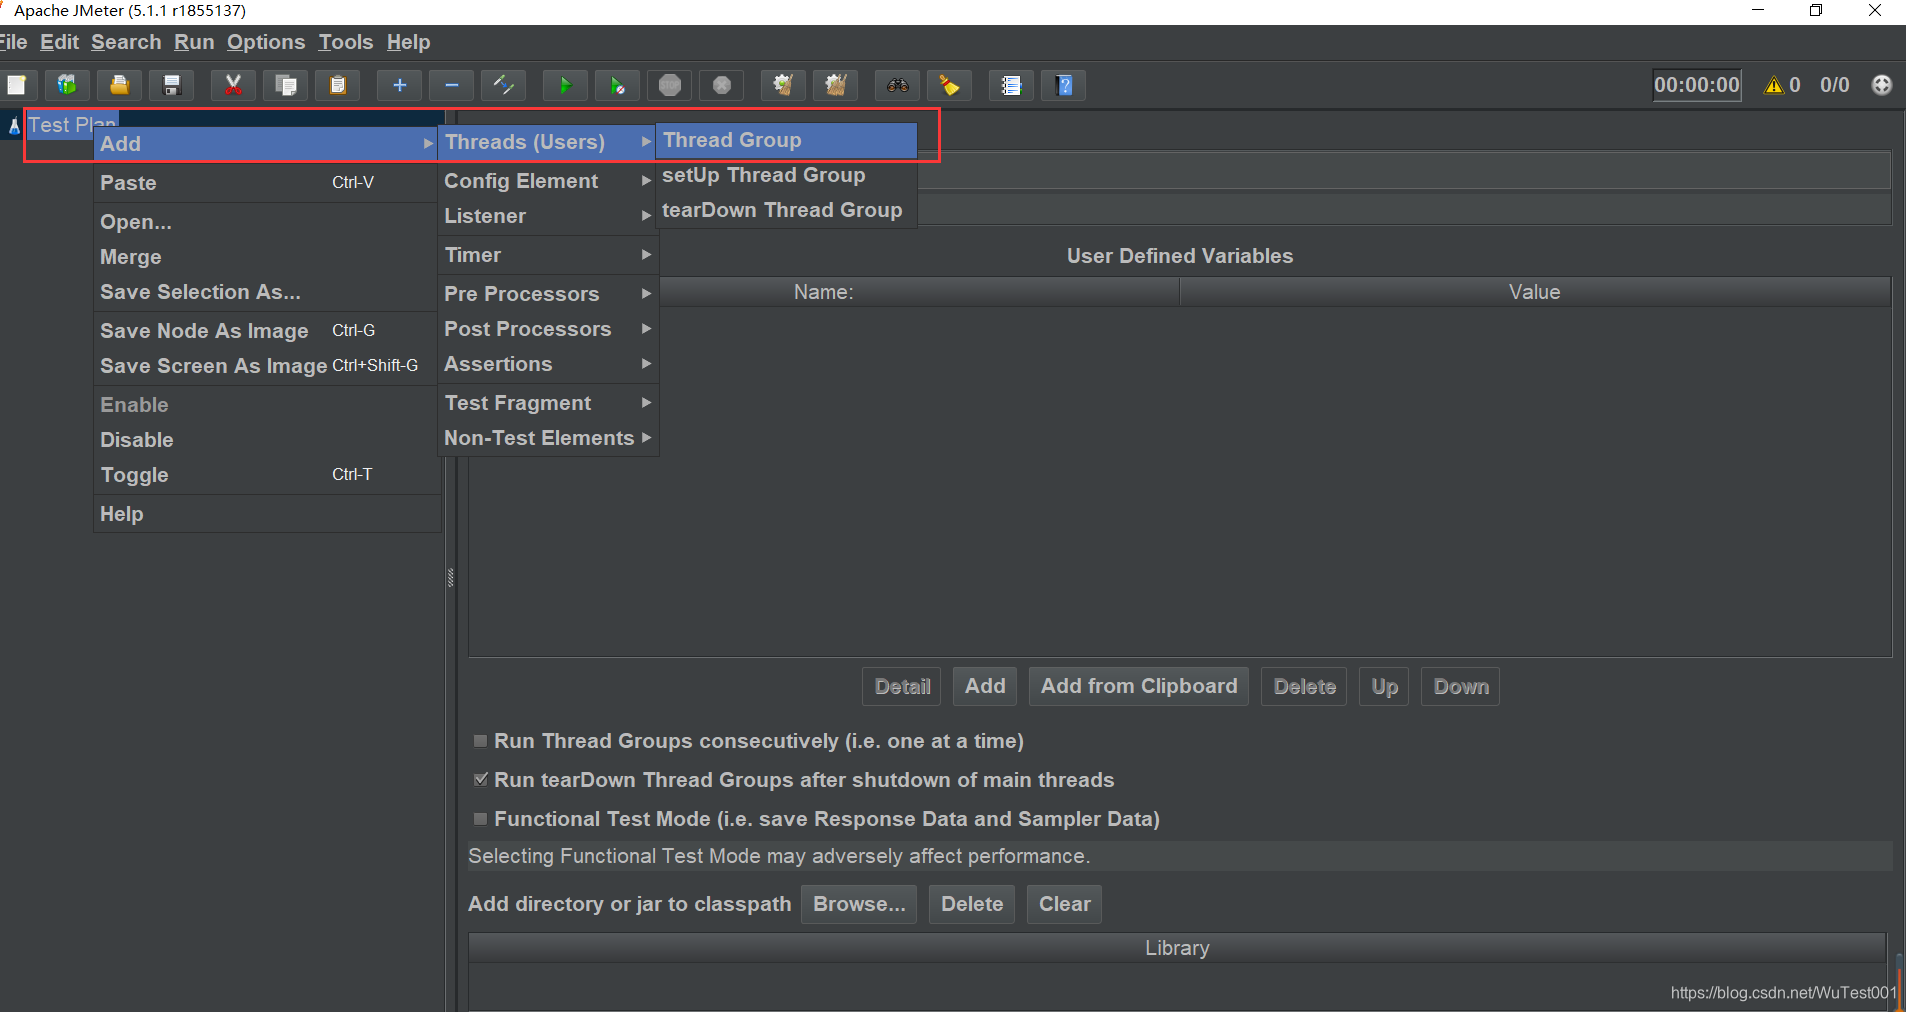Click the Clear broom-with-gear icon
This screenshot has height=1012, width=1906.
point(783,85)
